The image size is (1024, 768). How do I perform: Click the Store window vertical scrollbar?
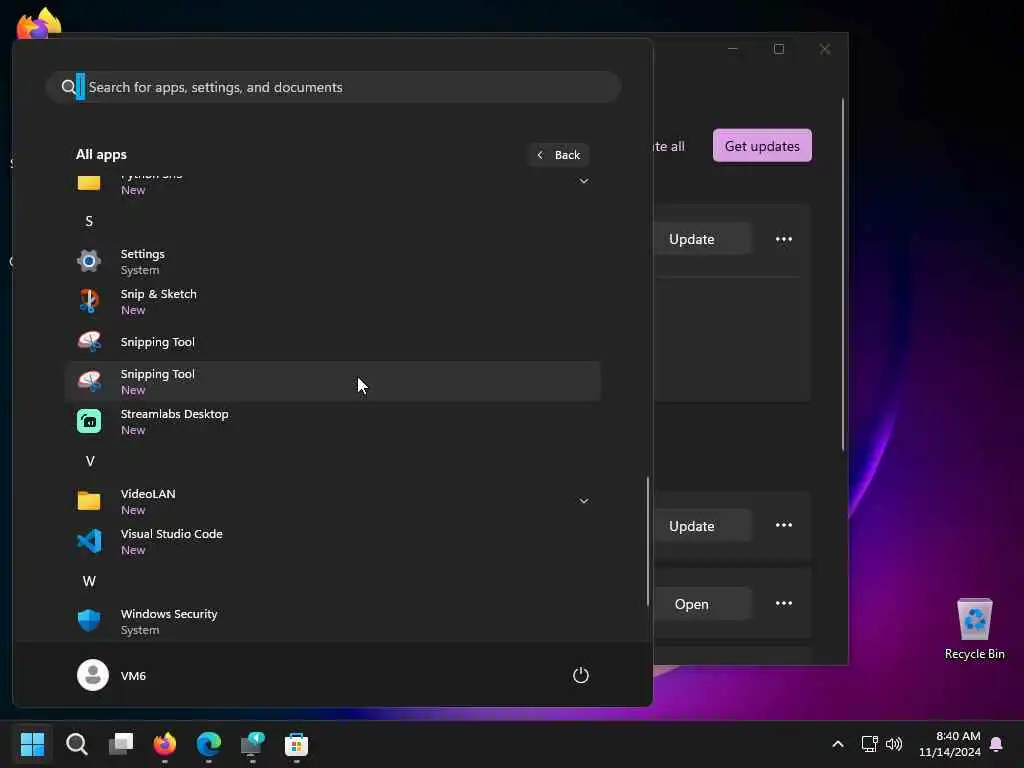[x=842, y=274]
